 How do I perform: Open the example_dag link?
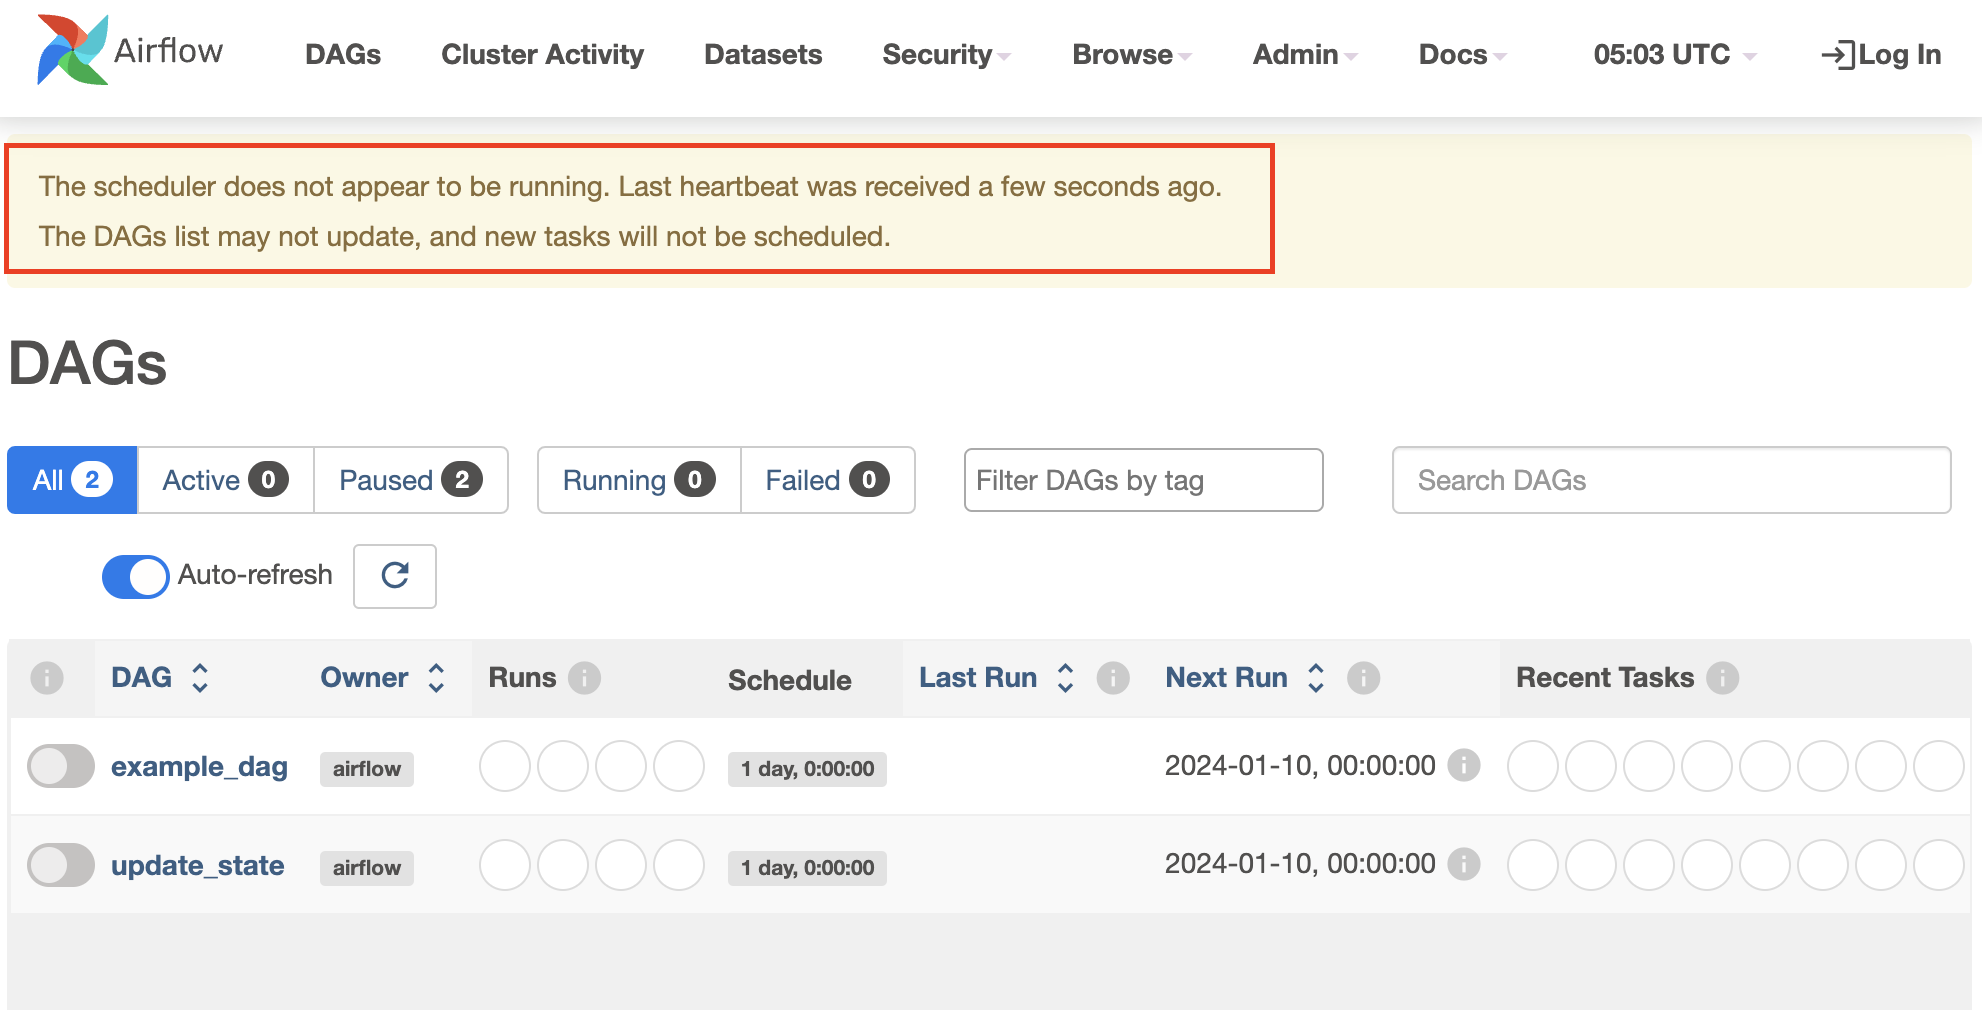[199, 766]
